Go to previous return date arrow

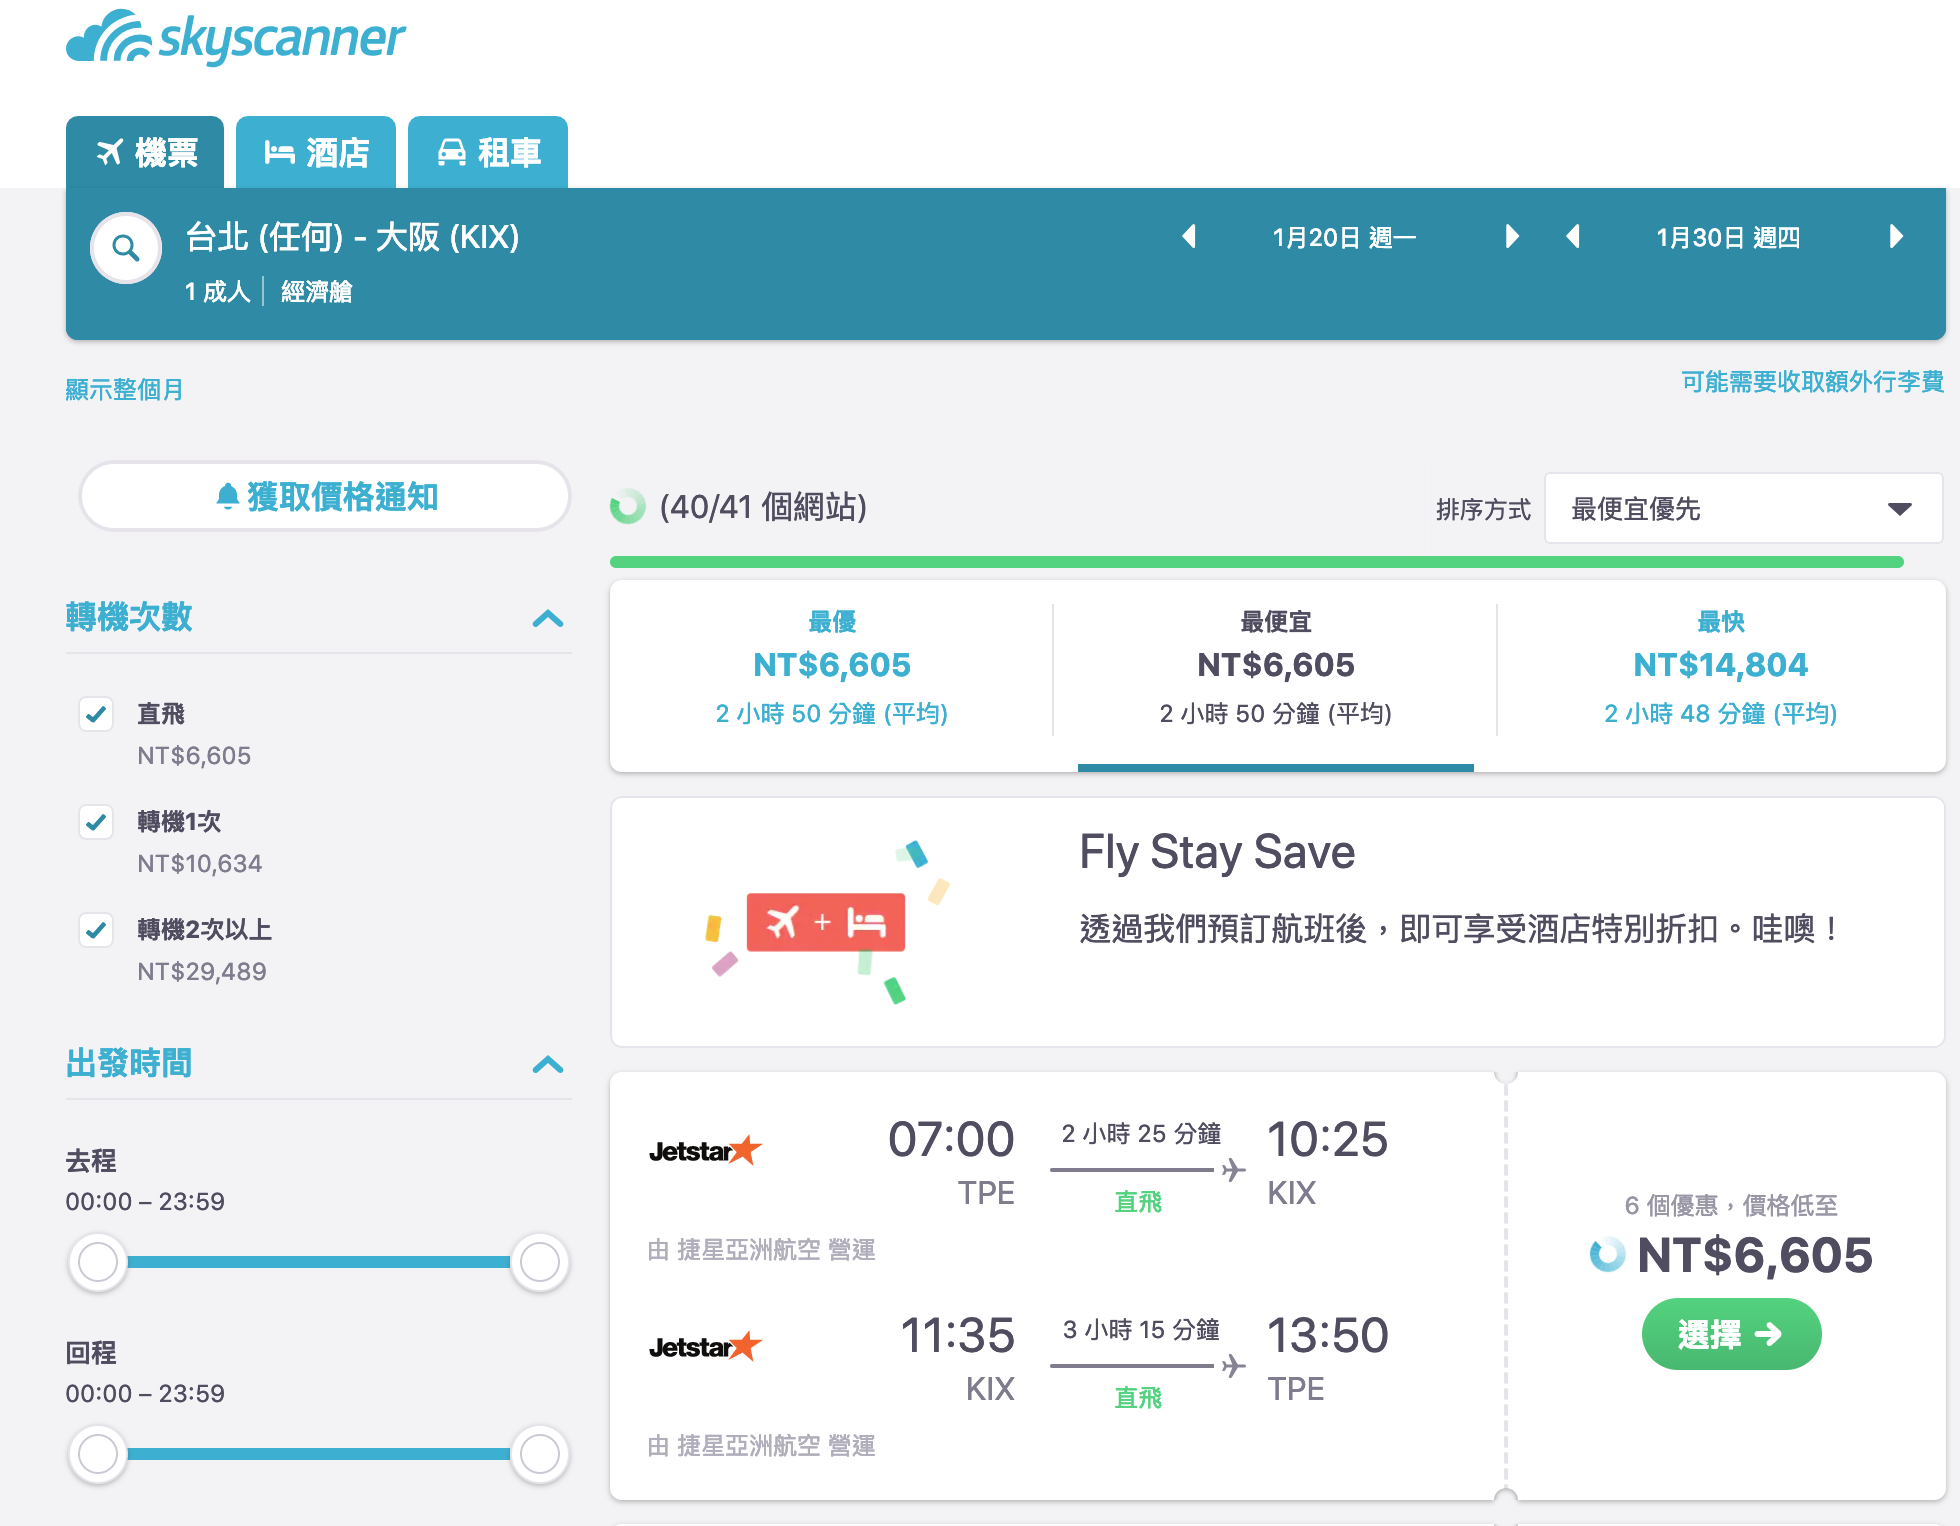pyautogui.click(x=1573, y=237)
